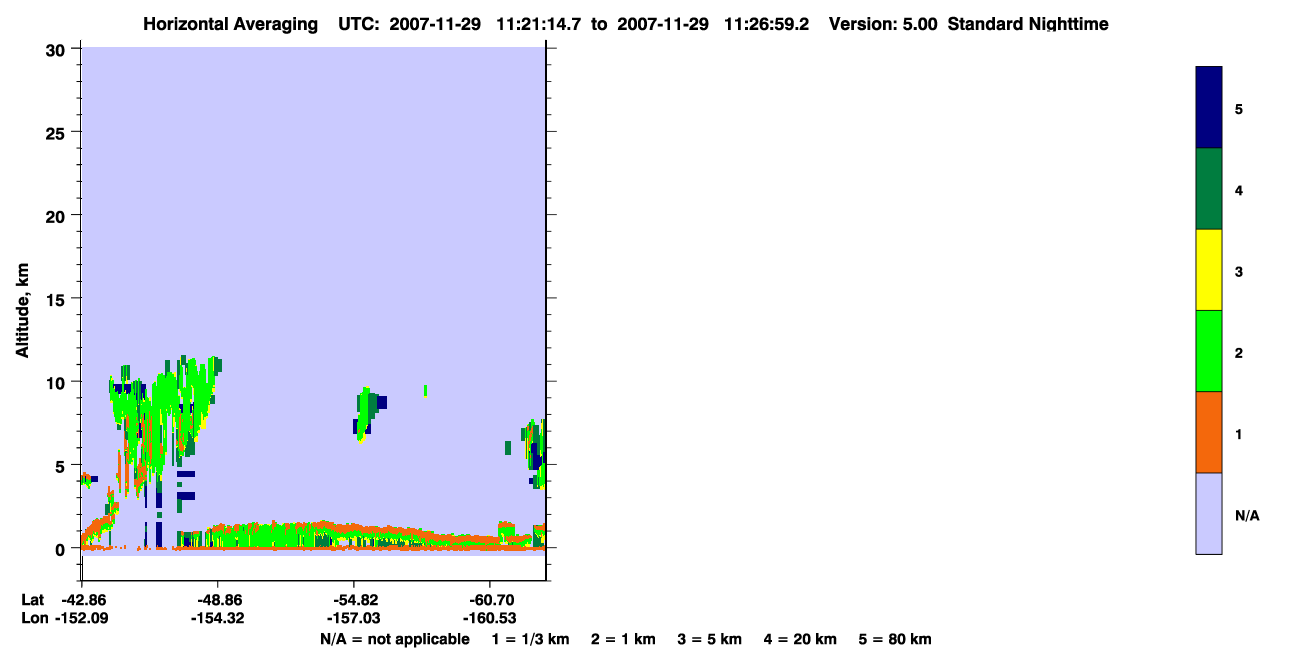Click longitude value -160.53
The width and height of the screenshot is (1300, 667).
coord(490,619)
